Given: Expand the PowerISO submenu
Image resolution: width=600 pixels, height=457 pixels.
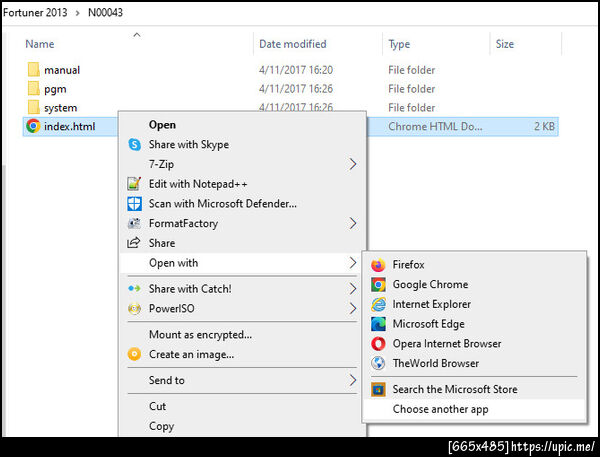Looking at the screenshot, I should pyautogui.click(x=352, y=309).
